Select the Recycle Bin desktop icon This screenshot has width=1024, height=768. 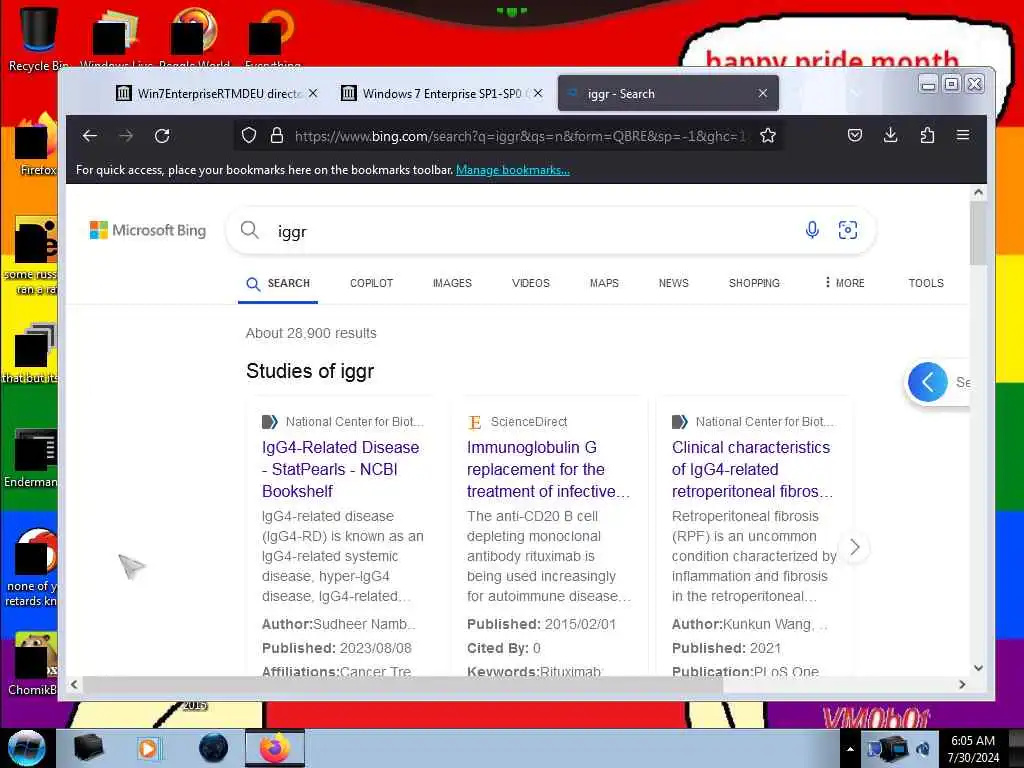[x=38, y=39]
